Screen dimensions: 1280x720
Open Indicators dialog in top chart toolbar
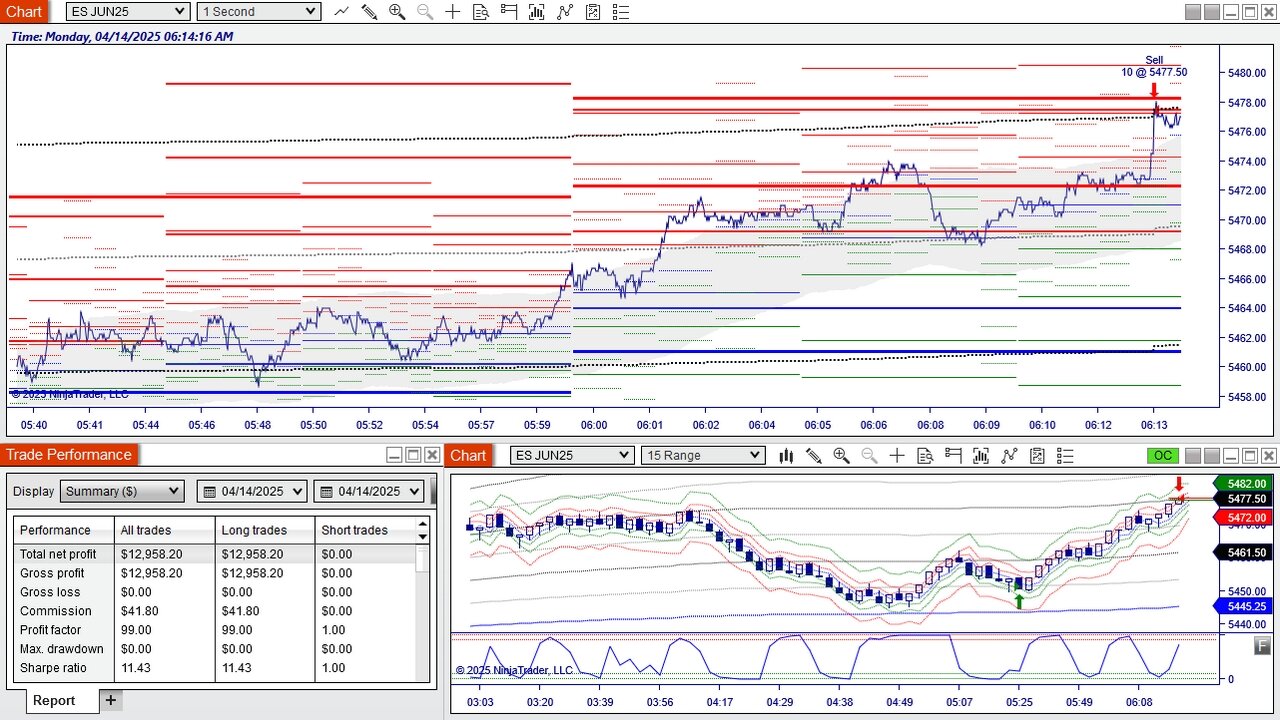[565, 12]
